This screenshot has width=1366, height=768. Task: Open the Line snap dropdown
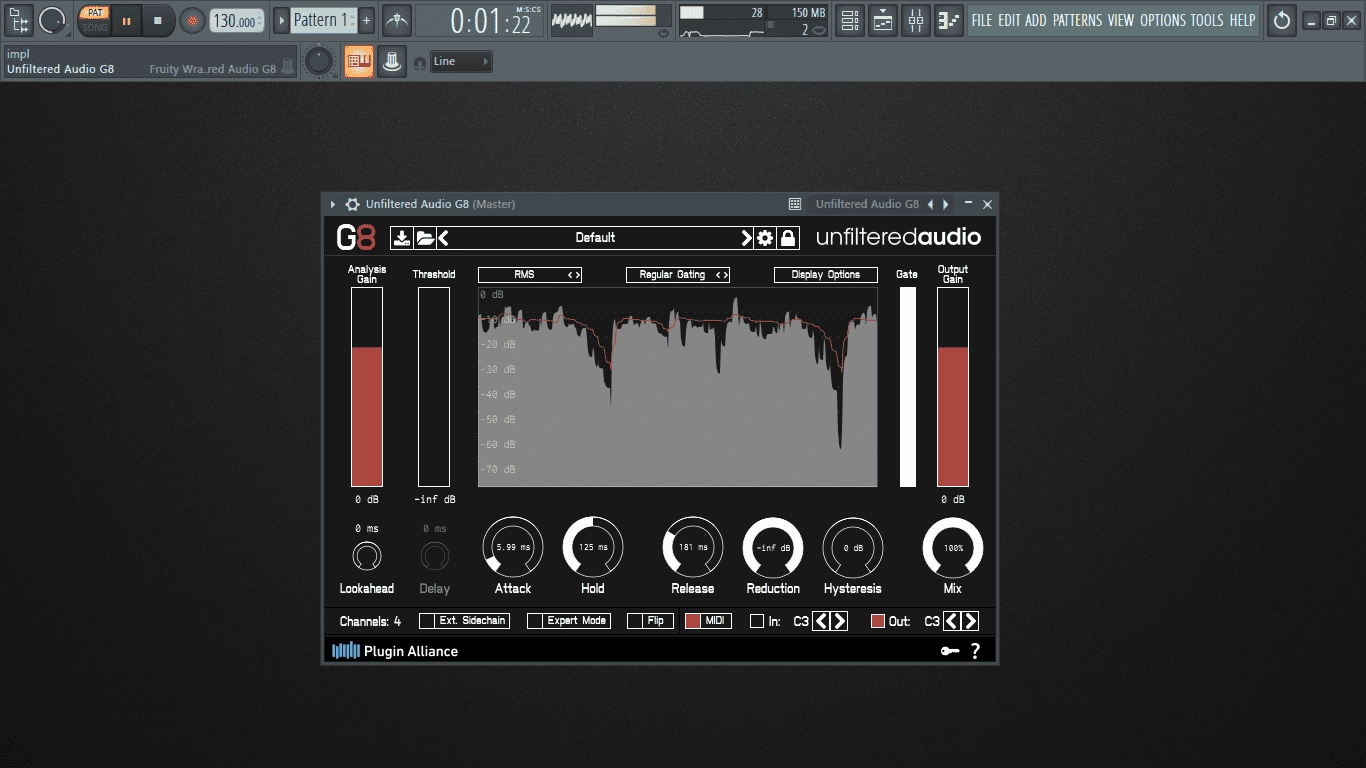tap(461, 62)
